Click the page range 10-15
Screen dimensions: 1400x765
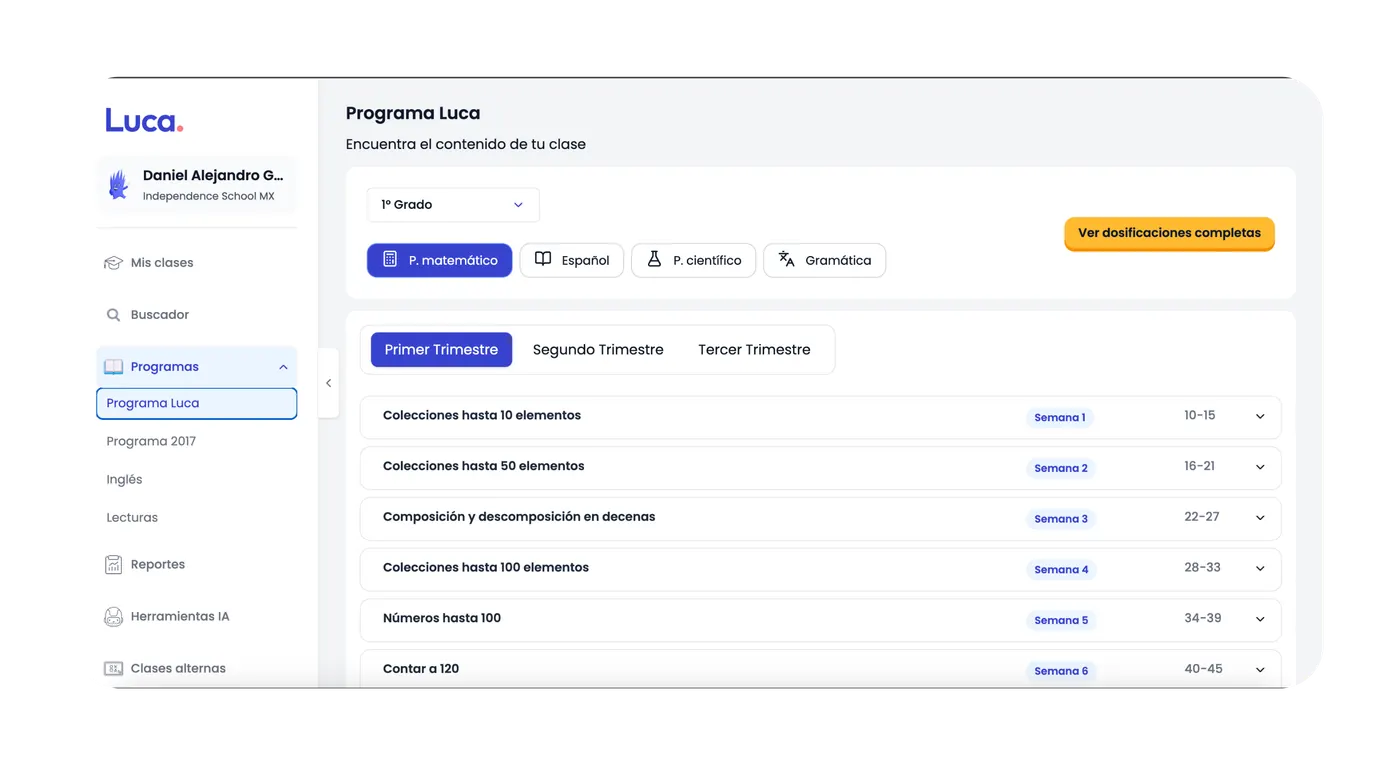tap(1200, 415)
